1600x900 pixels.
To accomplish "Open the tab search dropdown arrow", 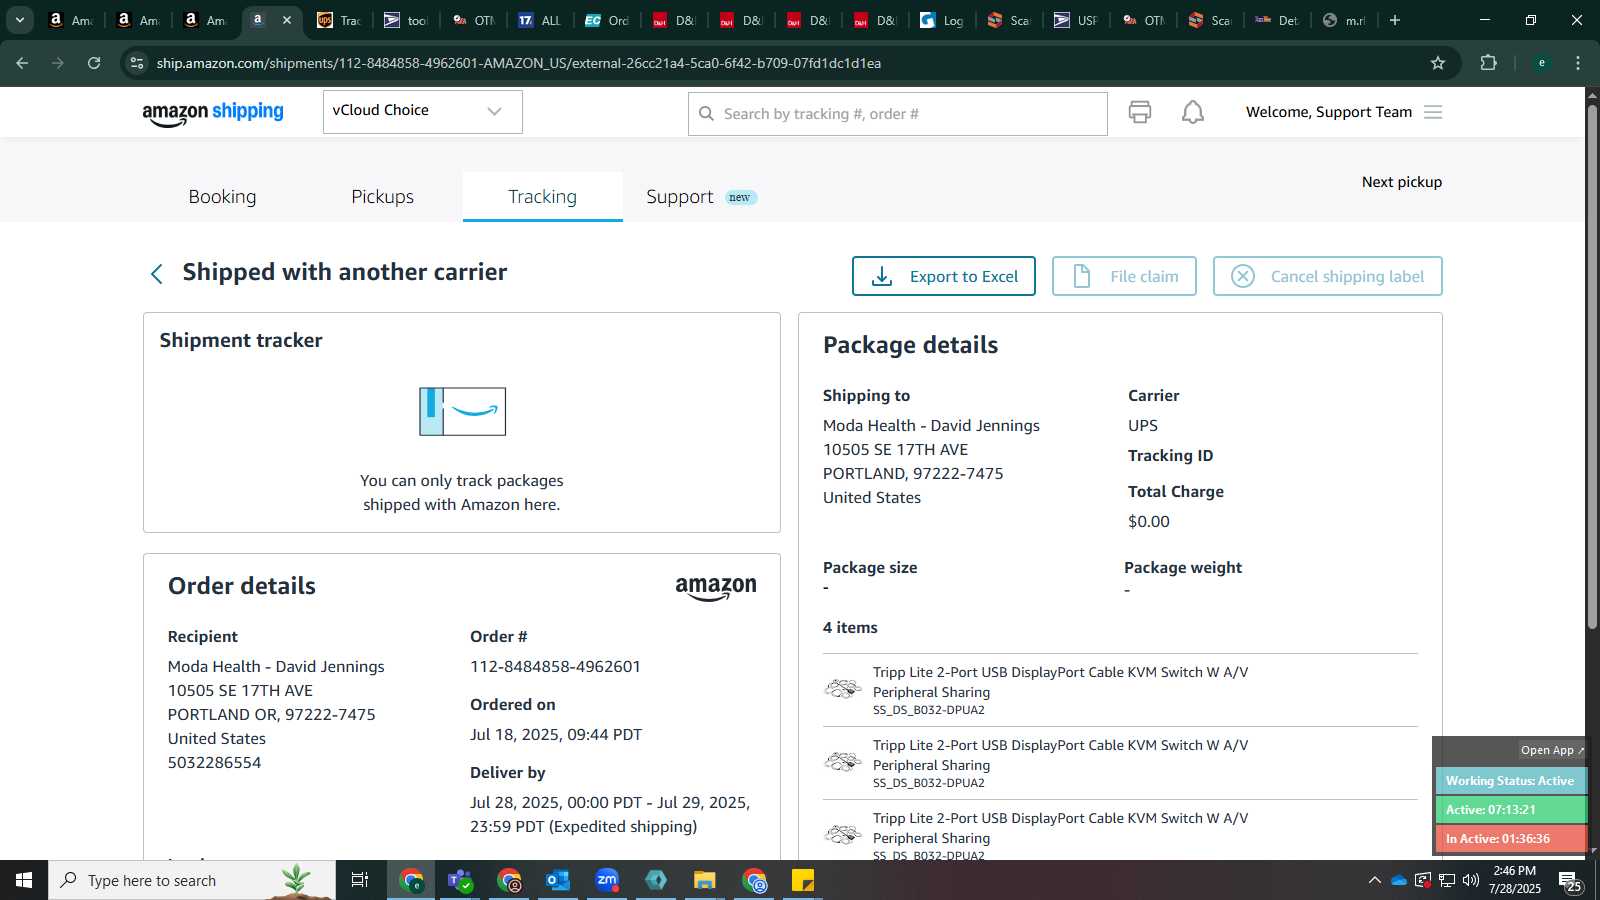I will [20, 20].
